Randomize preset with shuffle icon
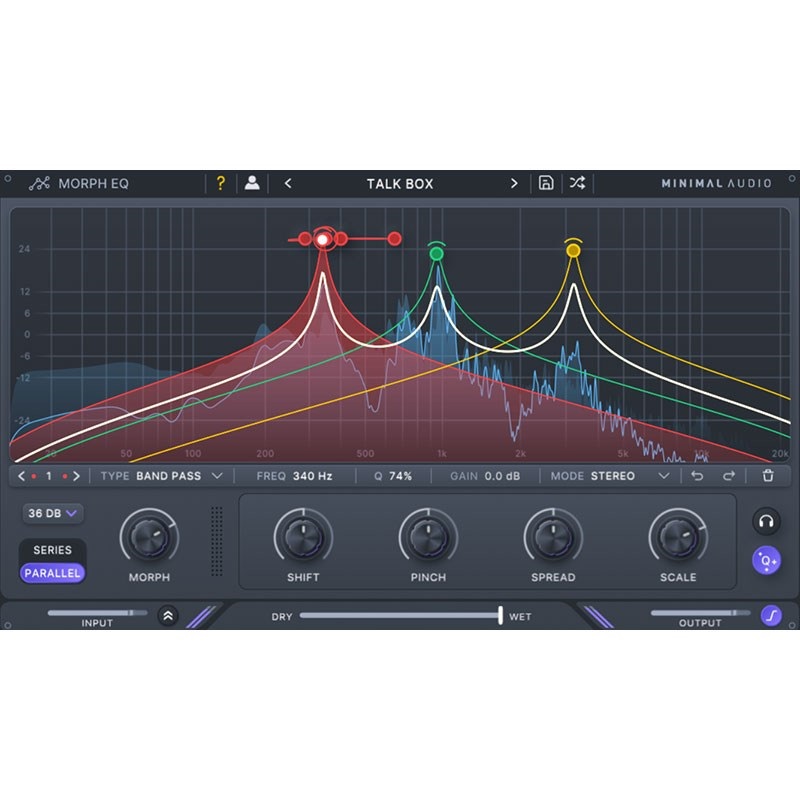Image resolution: width=800 pixels, height=800 pixels. pyautogui.click(x=577, y=183)
